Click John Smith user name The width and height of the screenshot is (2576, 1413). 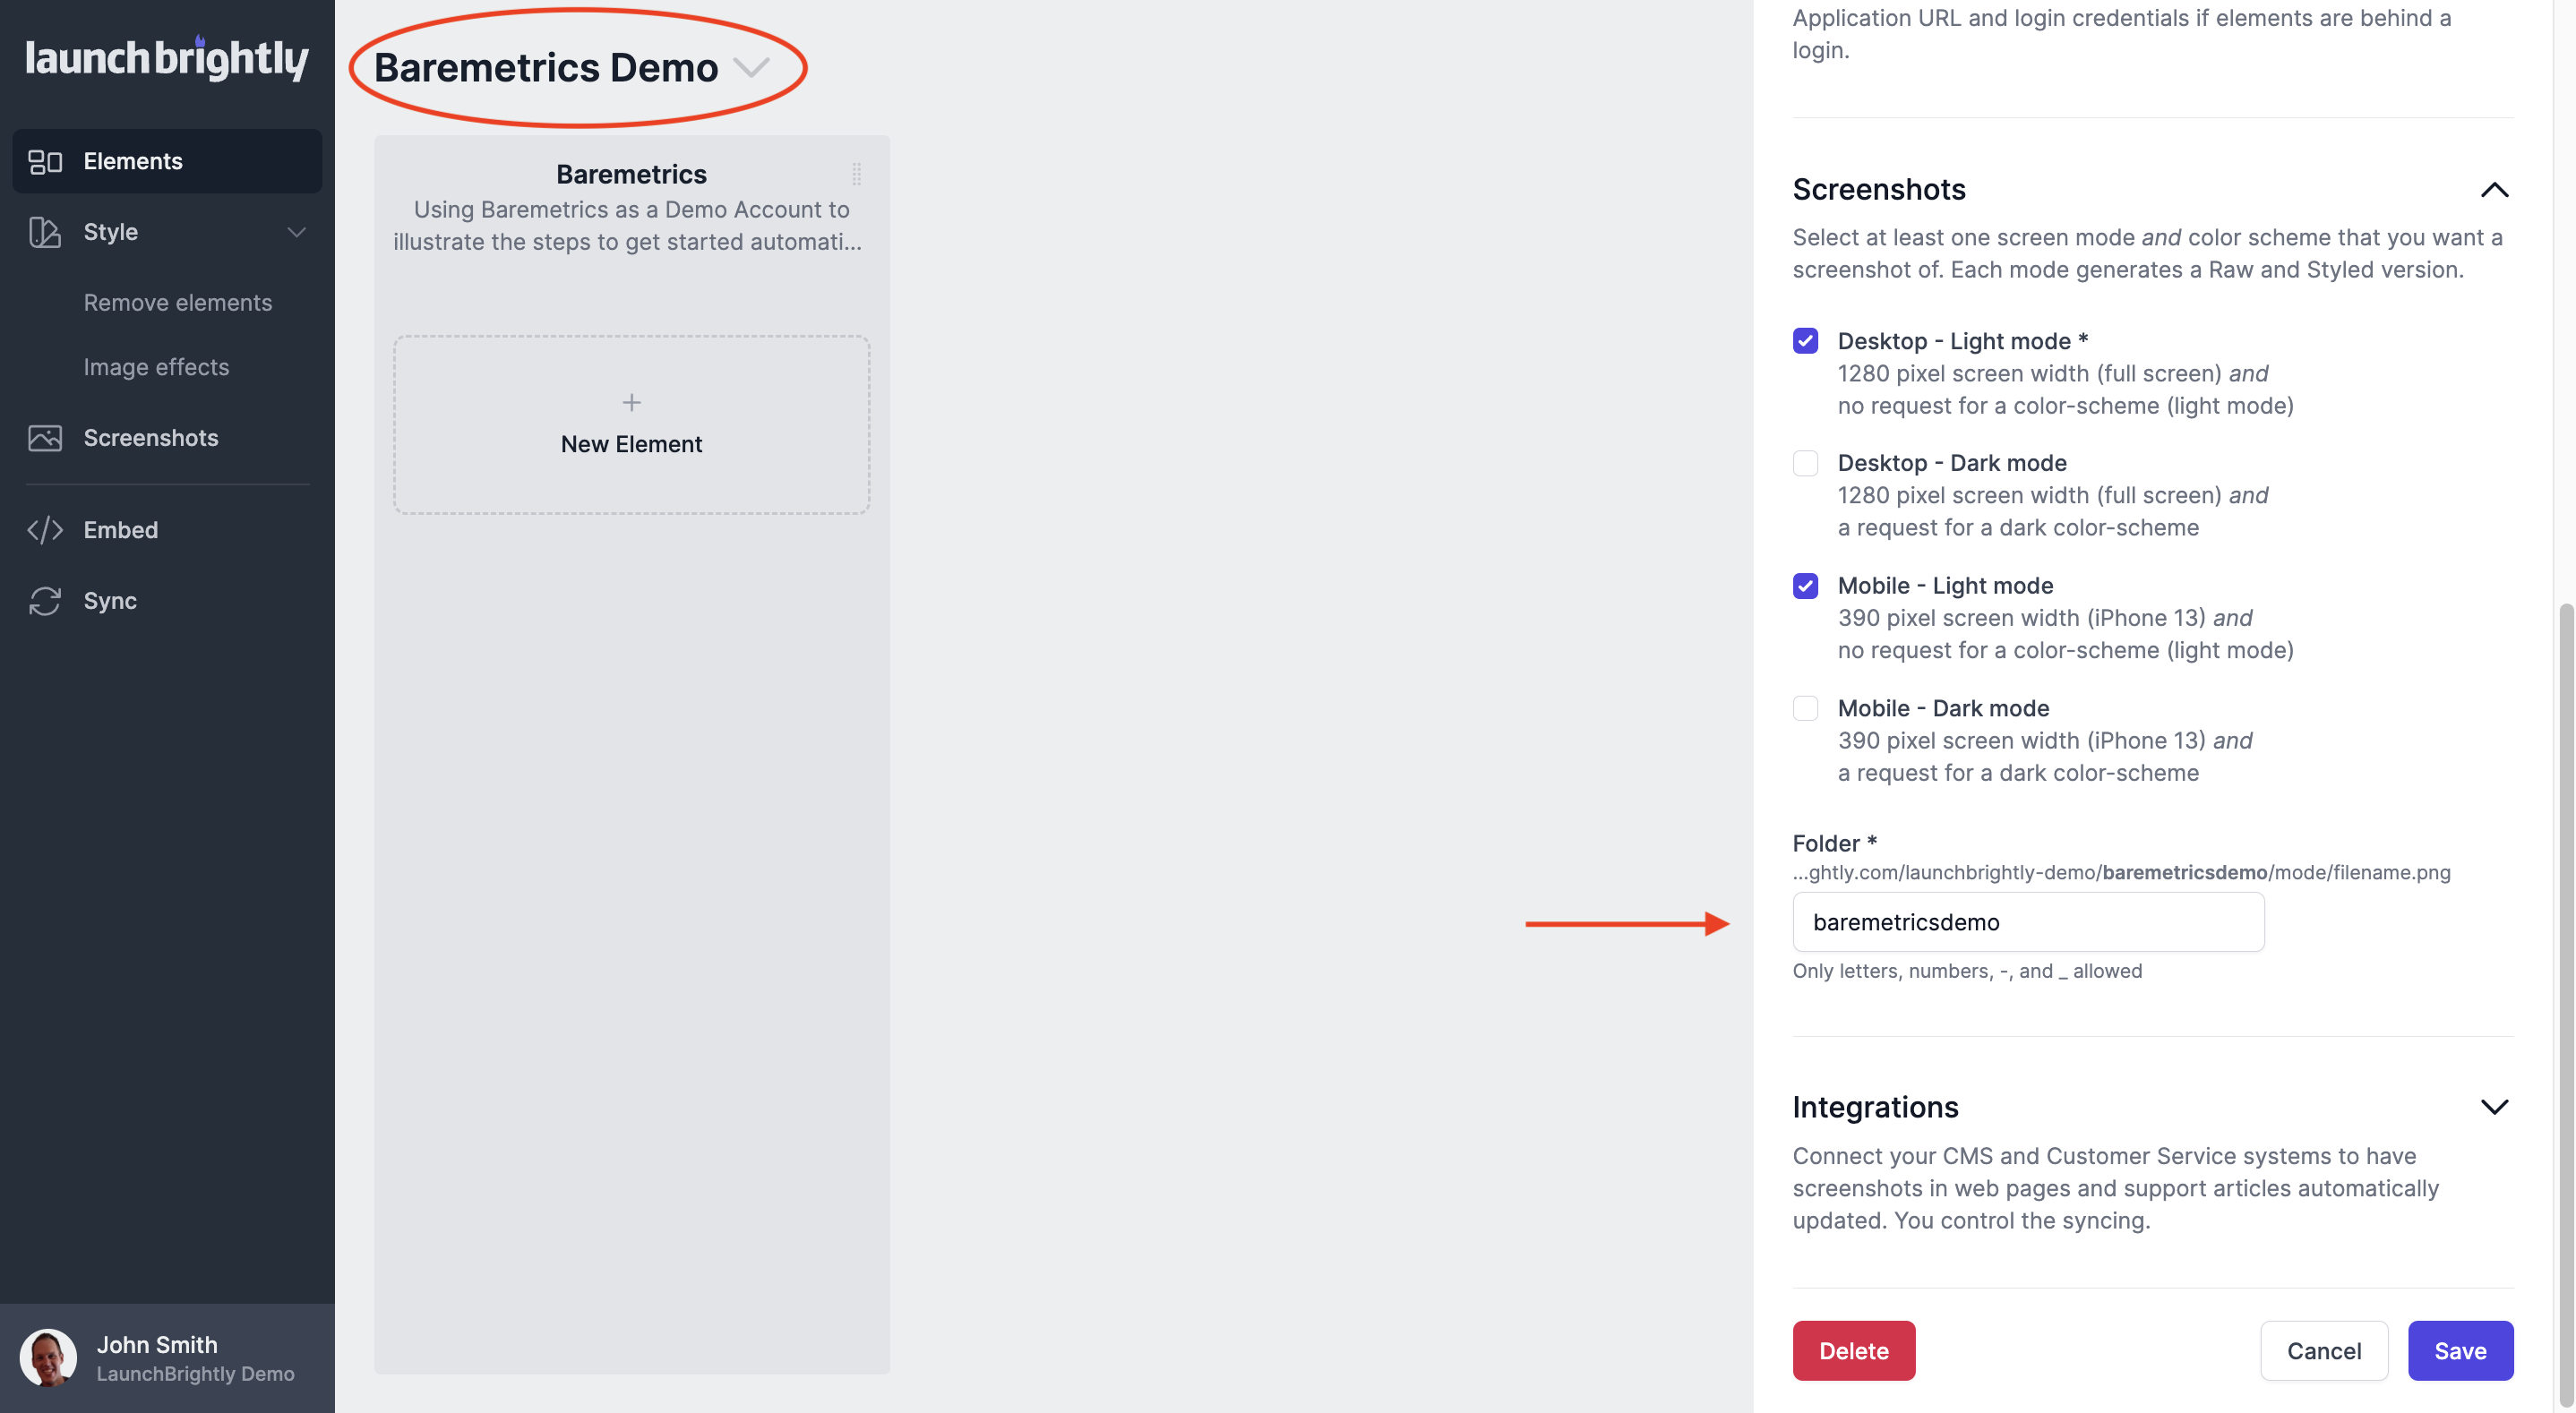click(157, 1345)
